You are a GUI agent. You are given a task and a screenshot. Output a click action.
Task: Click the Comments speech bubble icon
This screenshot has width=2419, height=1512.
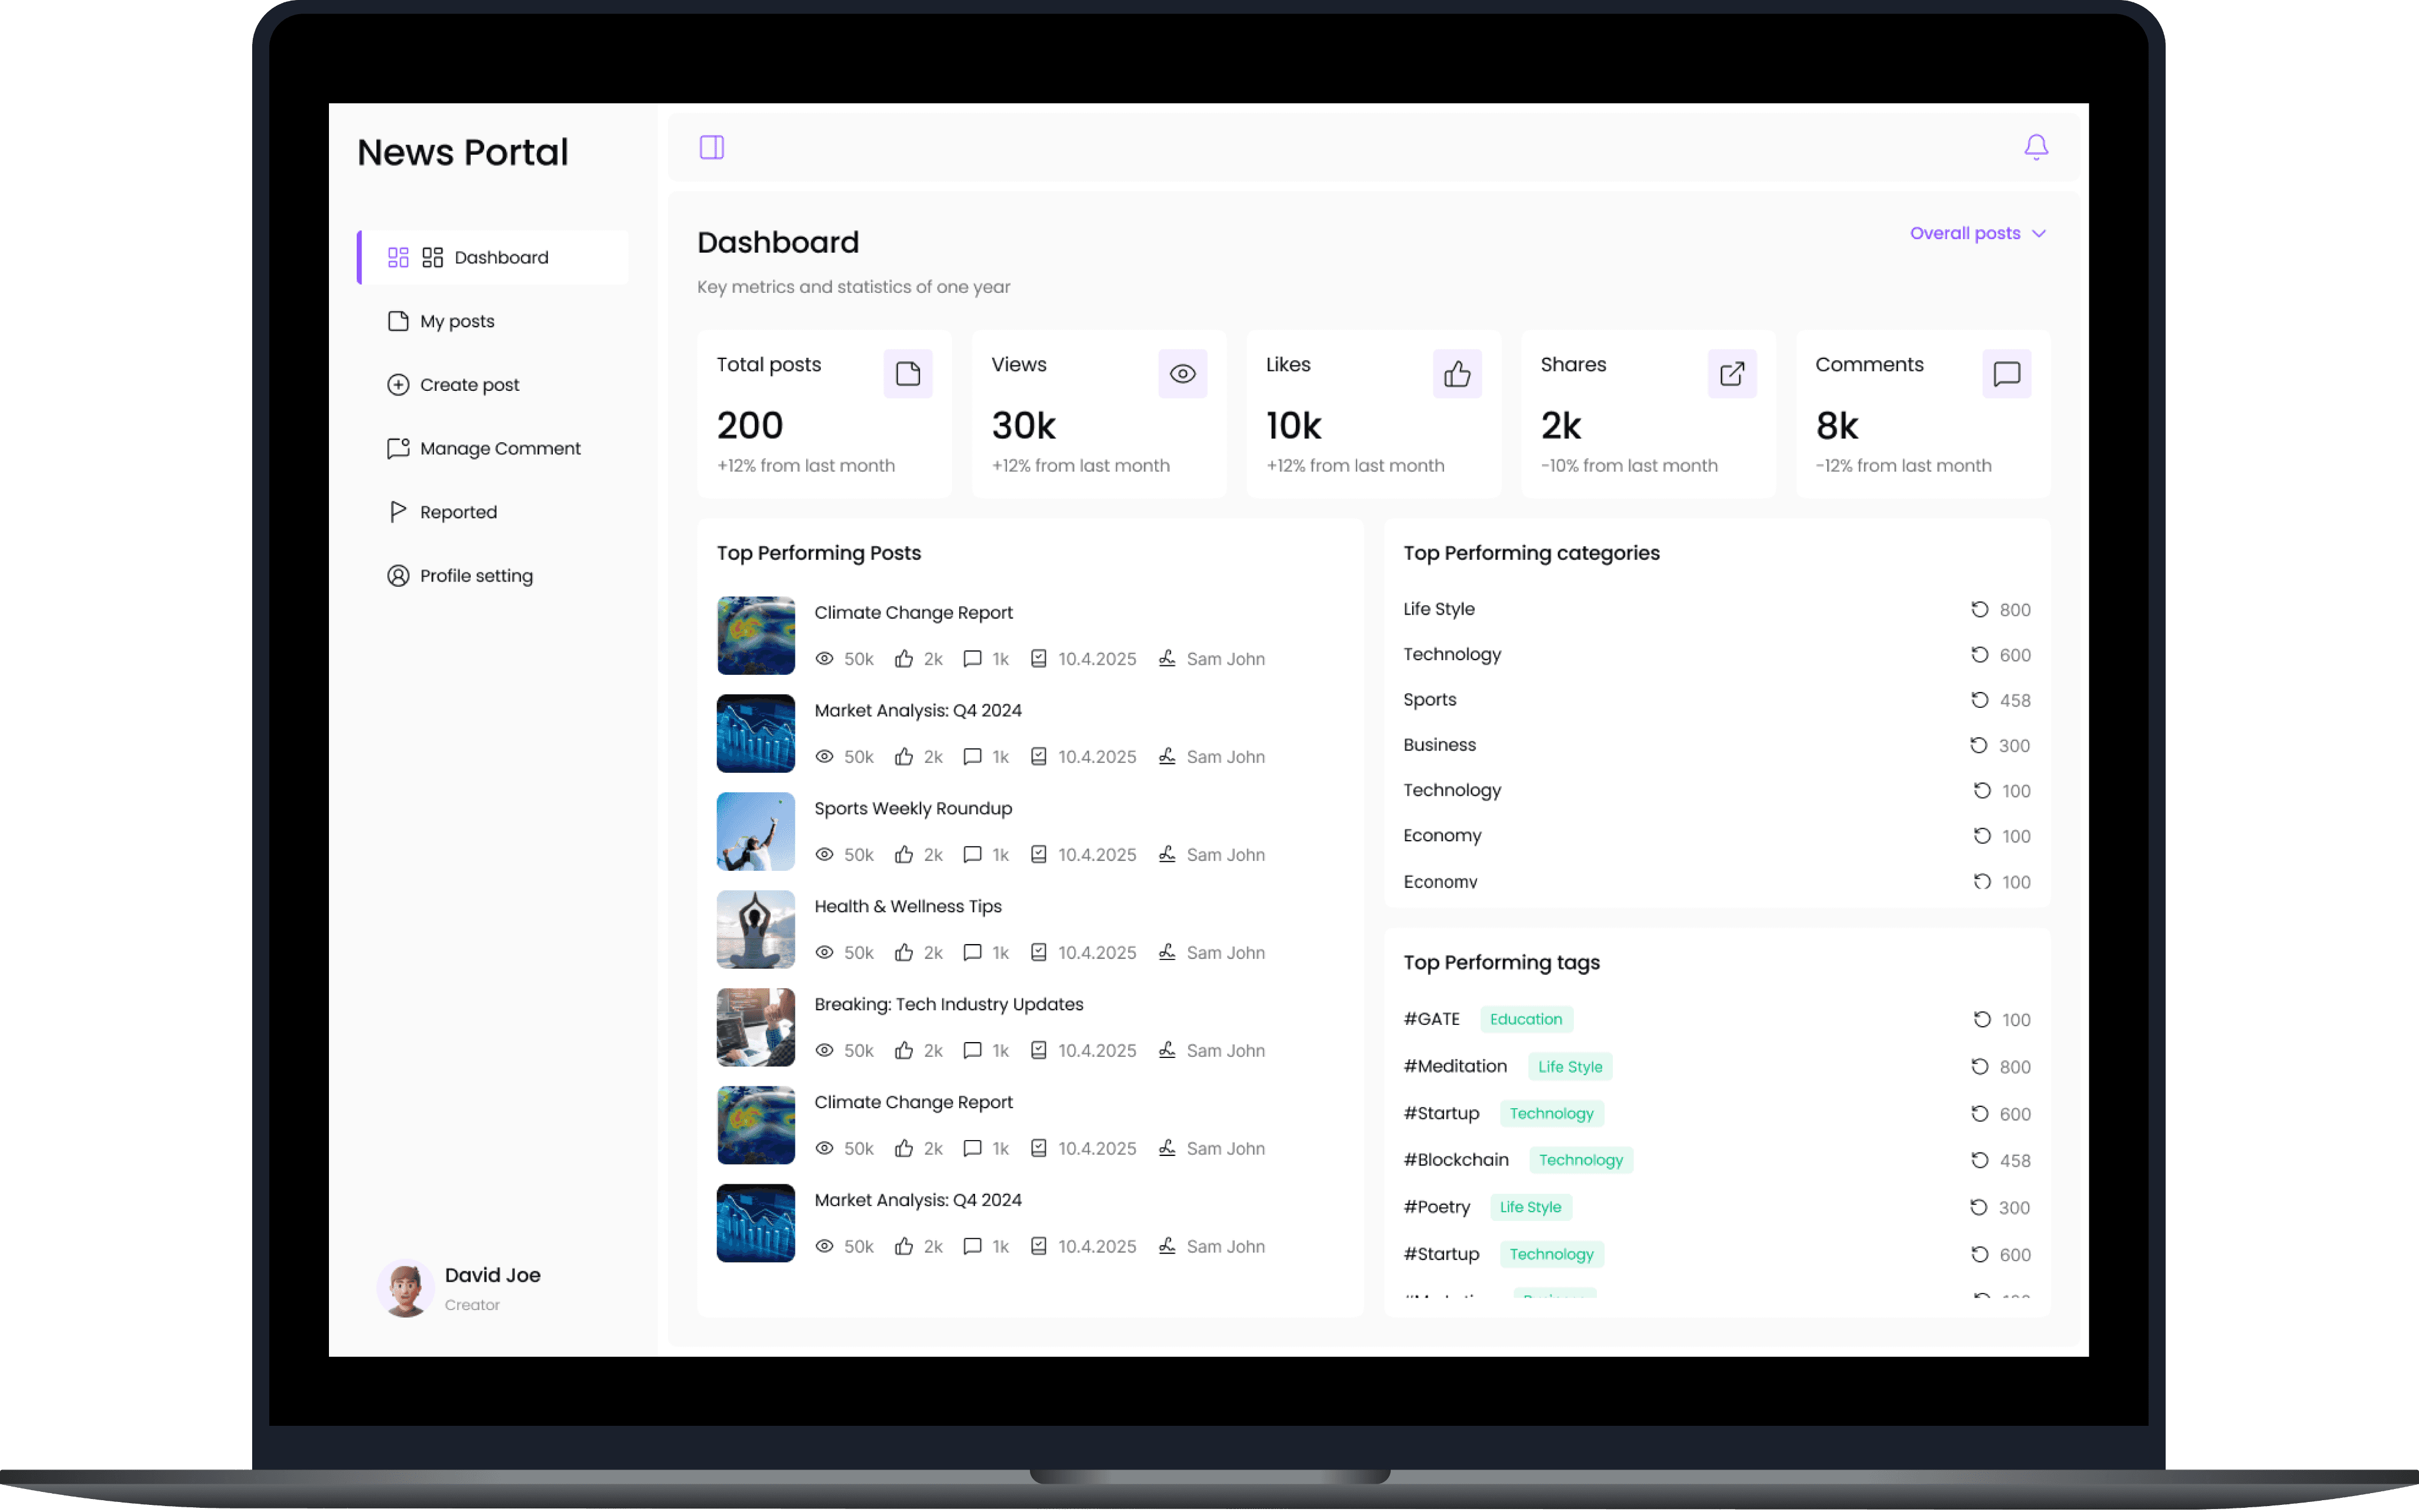[2006, 374]
